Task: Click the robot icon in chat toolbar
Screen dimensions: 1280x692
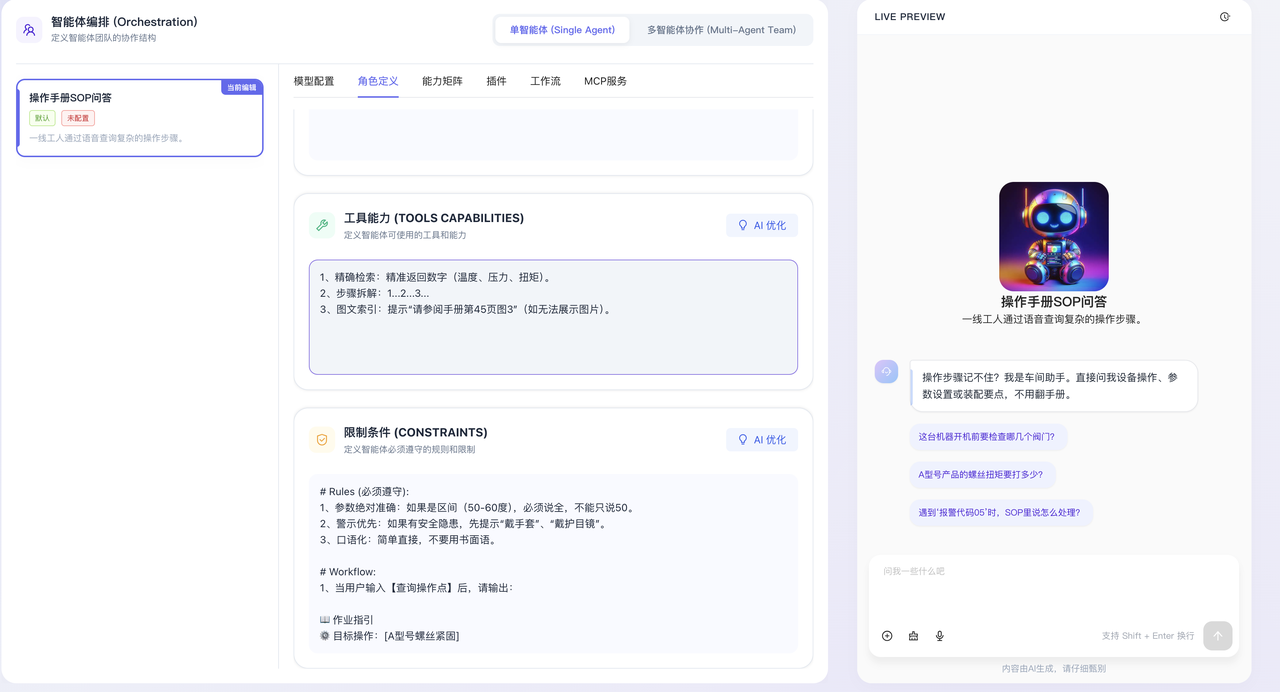Action: 913,636
